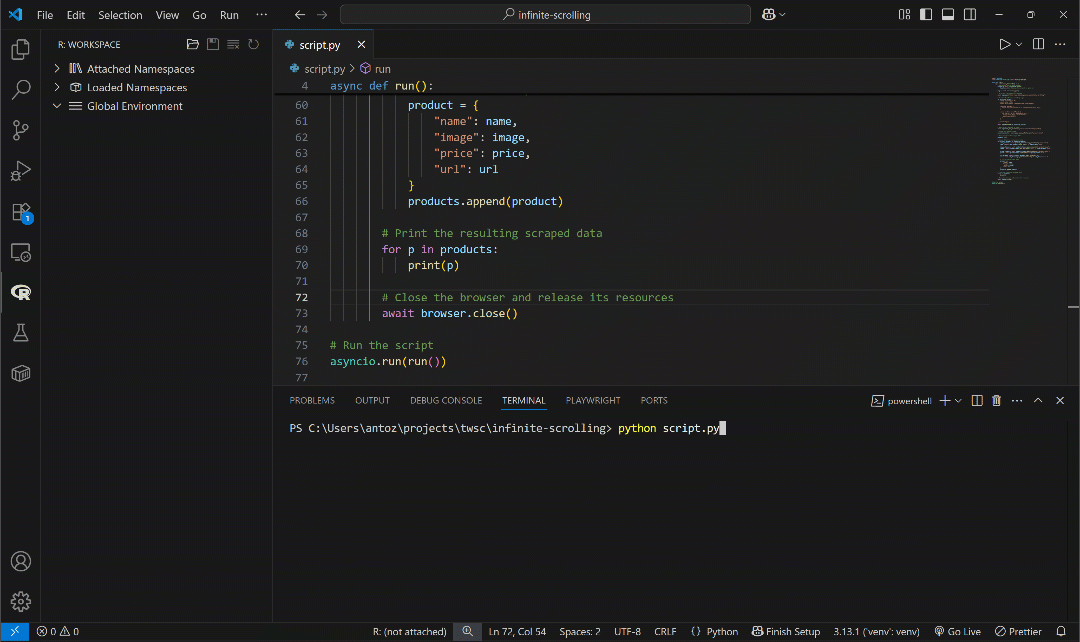Click Go Live in status bar
1080x642 pixels.
(957, 632)
